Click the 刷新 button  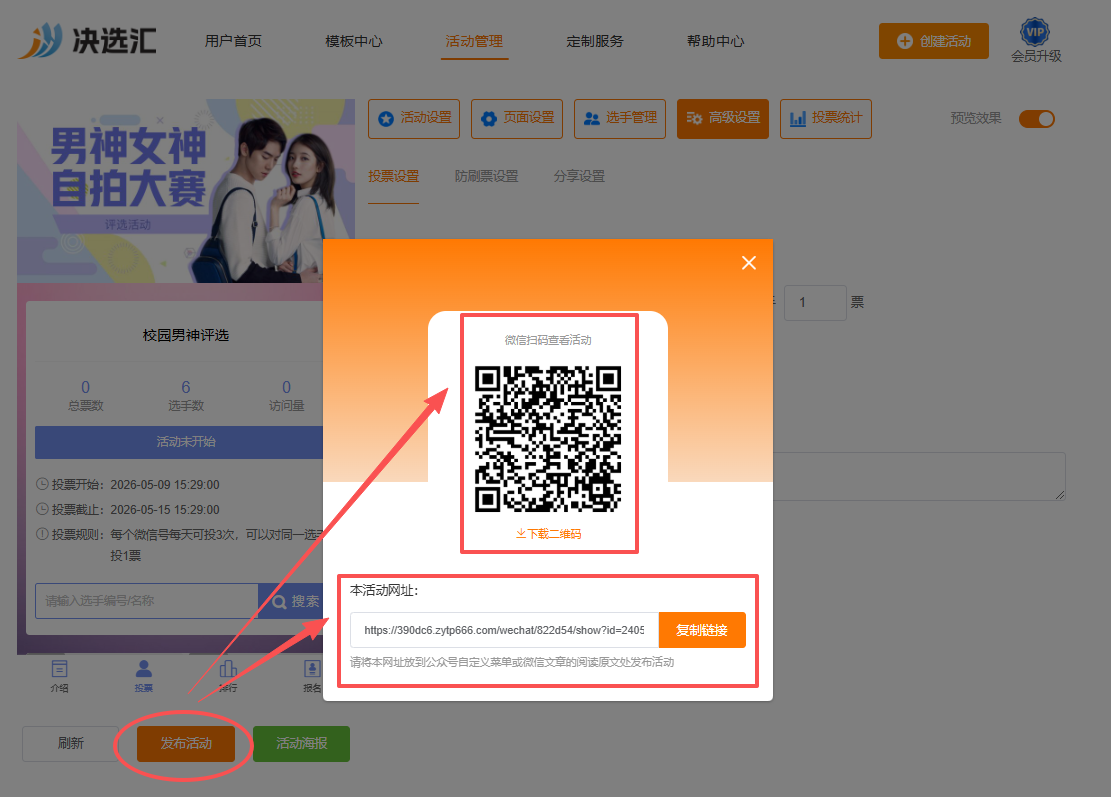click(70, 743)
